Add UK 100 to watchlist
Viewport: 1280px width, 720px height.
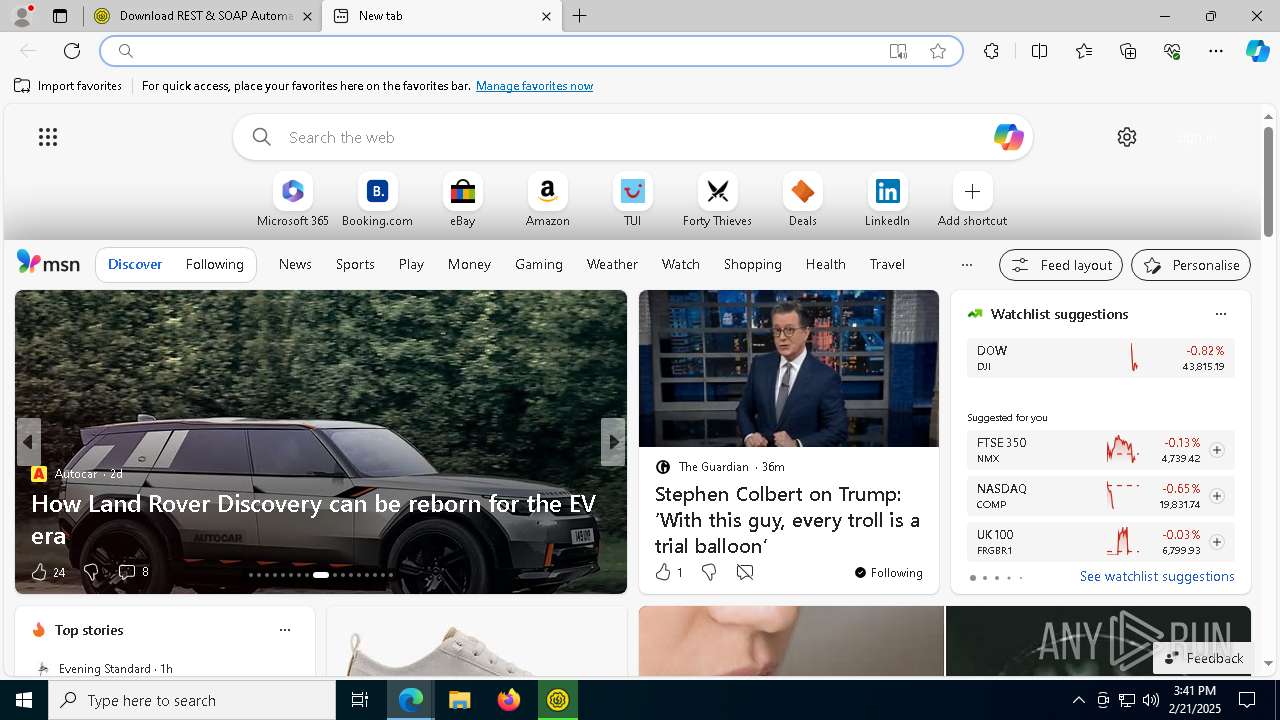click(x=1216, y=542)
